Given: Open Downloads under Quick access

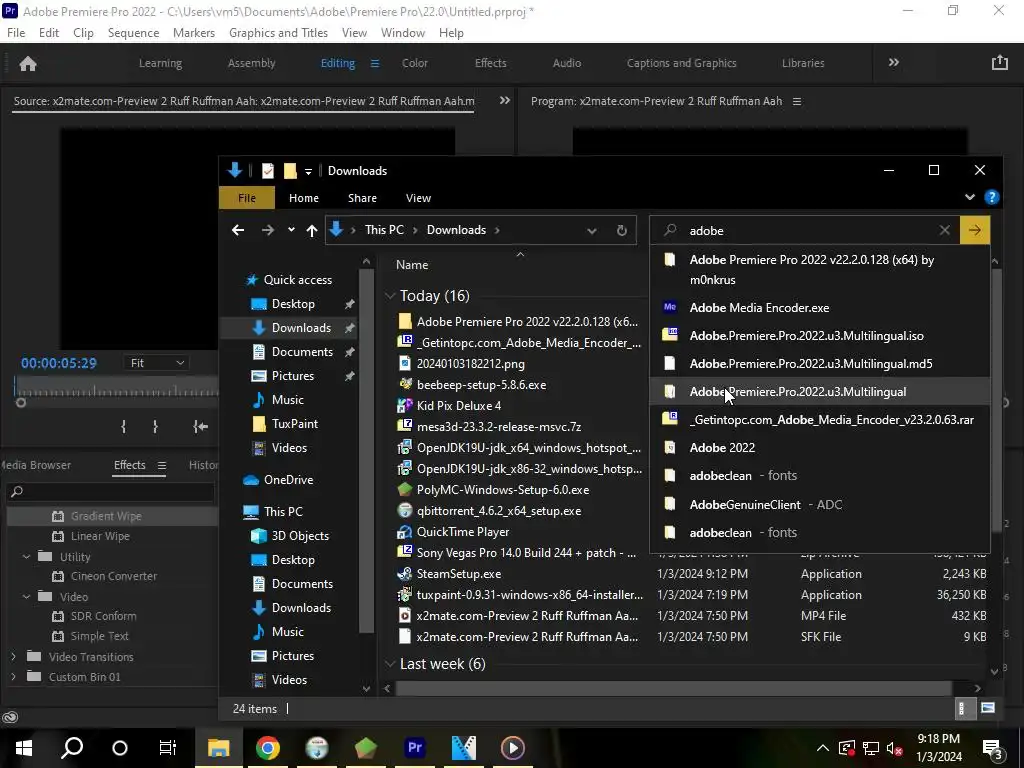Looking at the screenshot, I should pos(301,328).
